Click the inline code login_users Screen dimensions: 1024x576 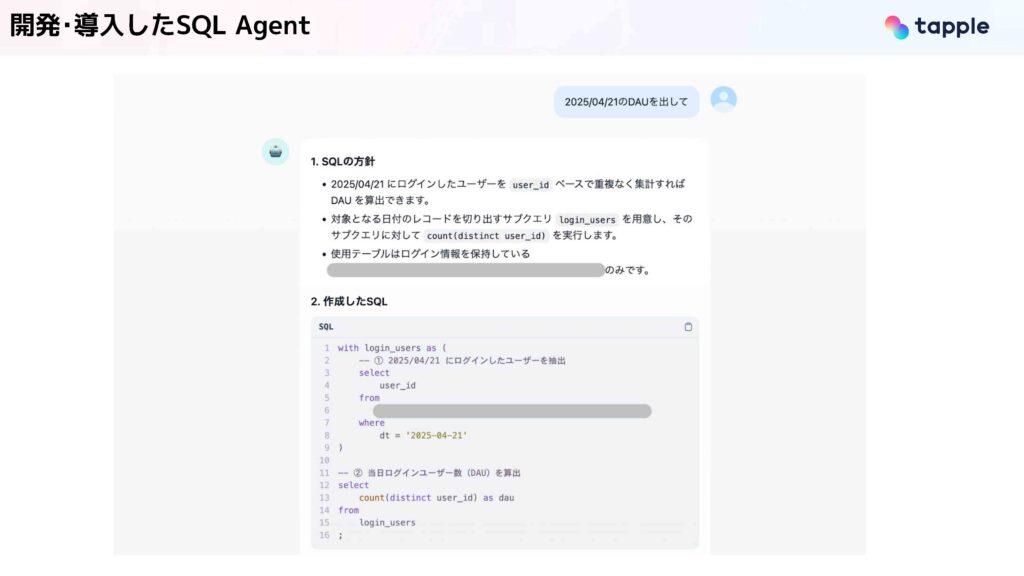587,219
